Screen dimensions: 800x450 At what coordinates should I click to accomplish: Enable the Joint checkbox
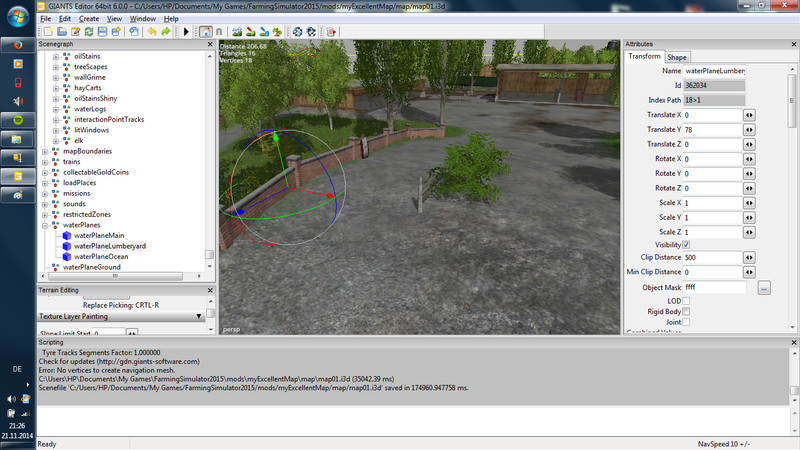(x=686, y=322)
